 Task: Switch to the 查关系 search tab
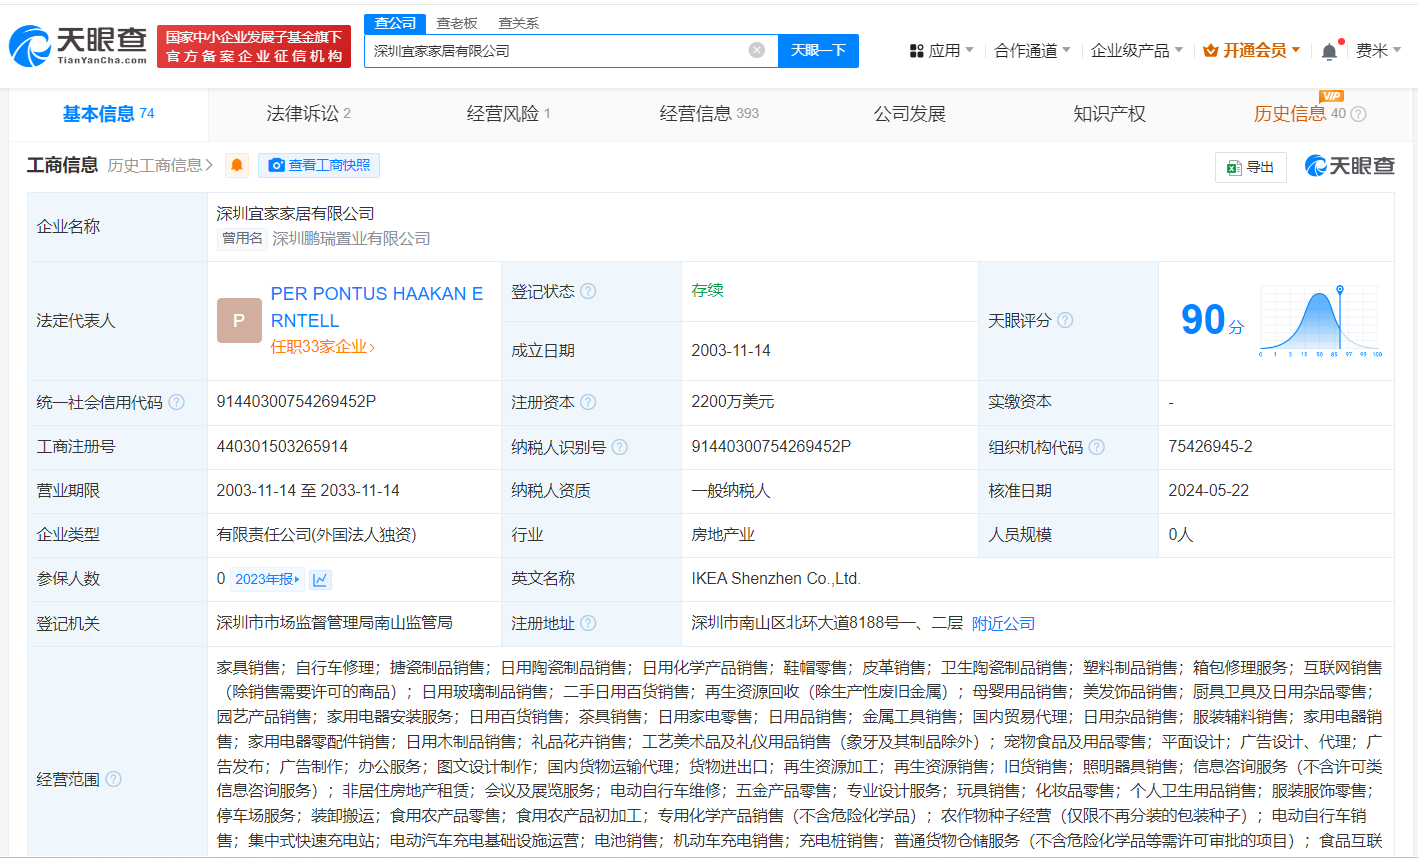tap(518, 23)
